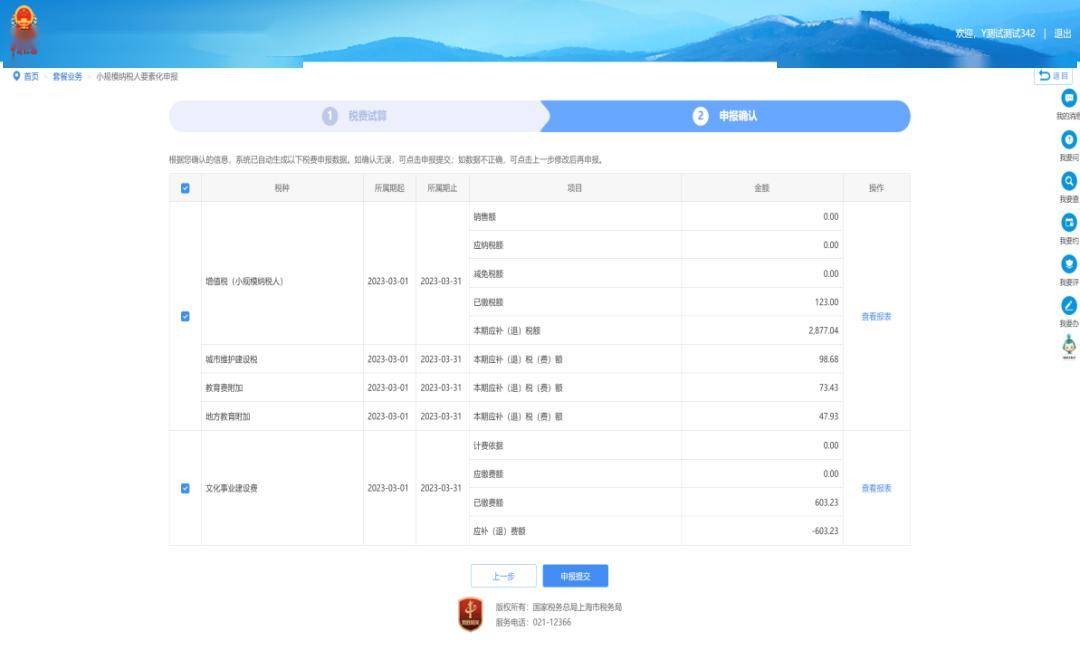
Task: Click service phone 021-12366 in footer
Action: point(552,622)
